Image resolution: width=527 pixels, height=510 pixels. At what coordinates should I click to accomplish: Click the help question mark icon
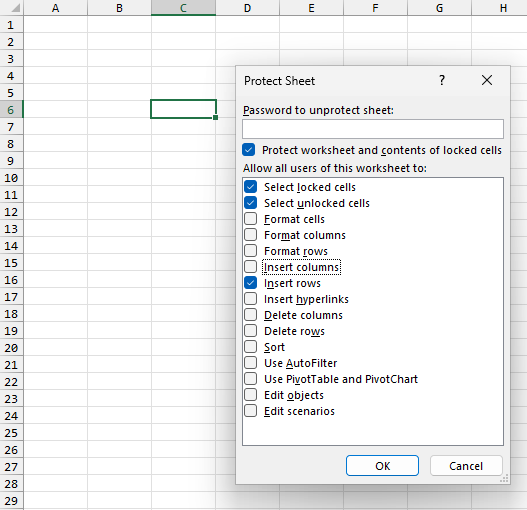pyautogui.click(x=442, y=80)
